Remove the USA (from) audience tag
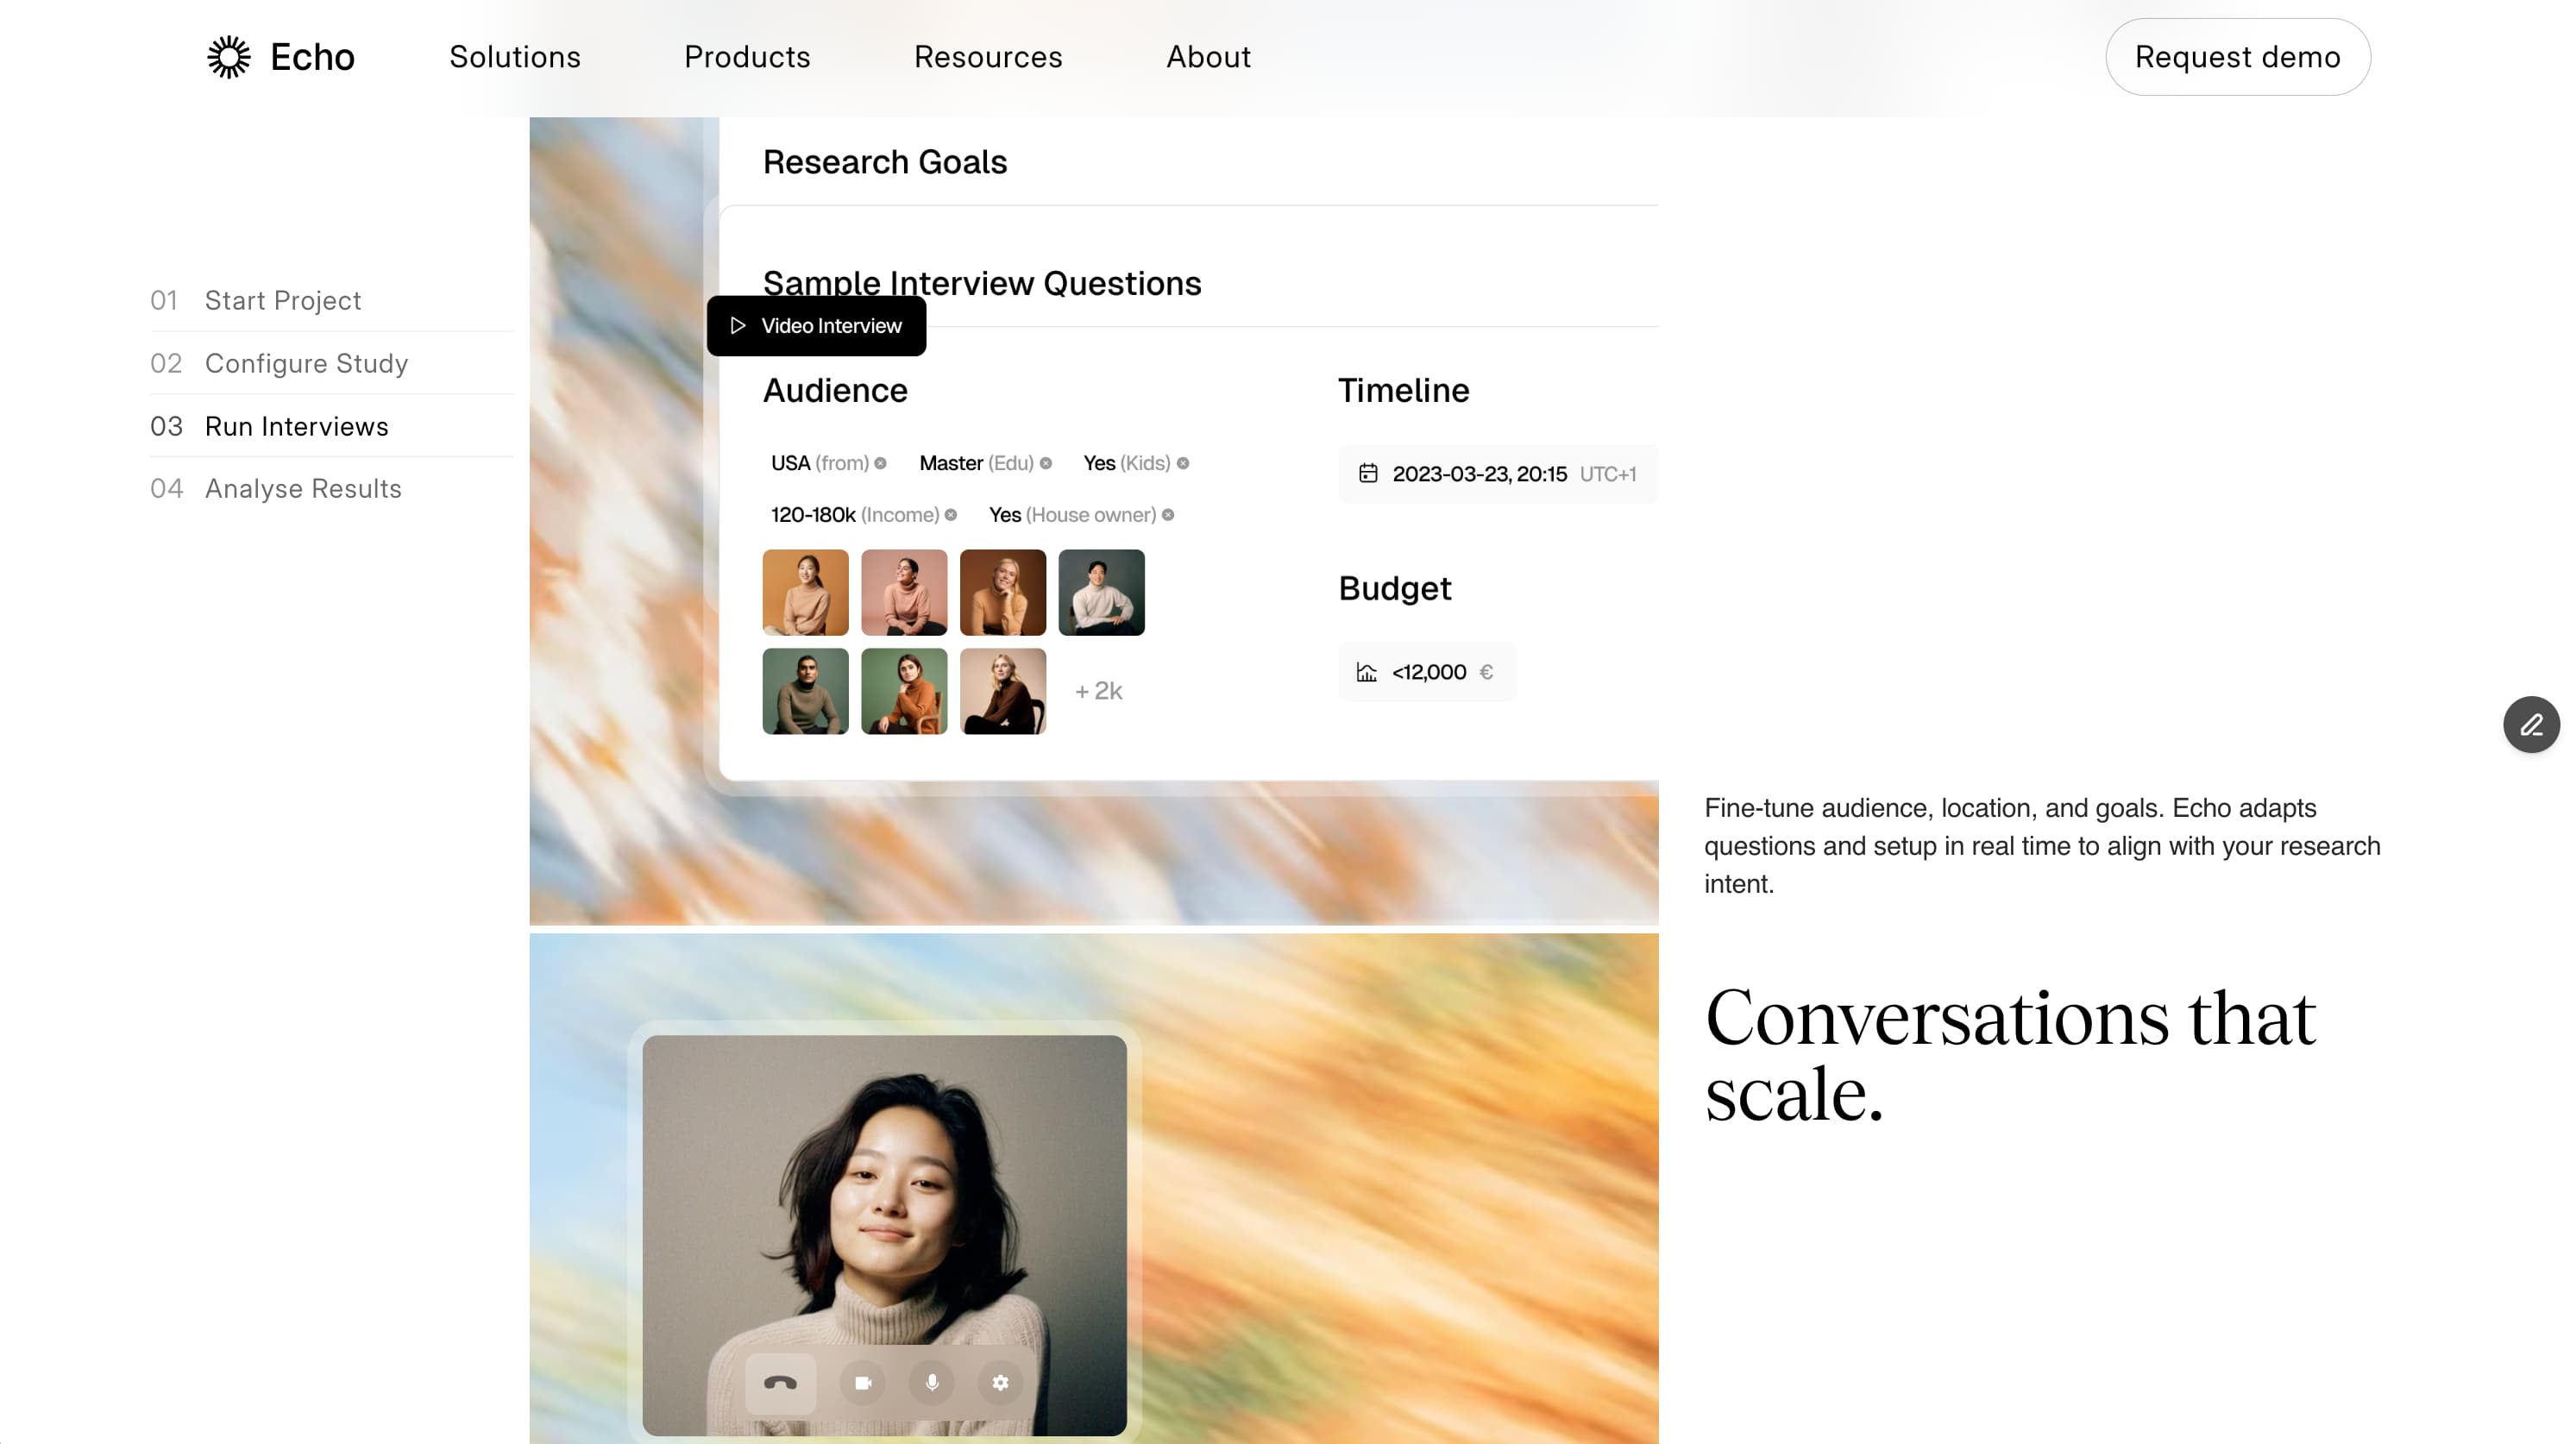The width and height of the screenshot is (2576, 1444). click(880, 463)
